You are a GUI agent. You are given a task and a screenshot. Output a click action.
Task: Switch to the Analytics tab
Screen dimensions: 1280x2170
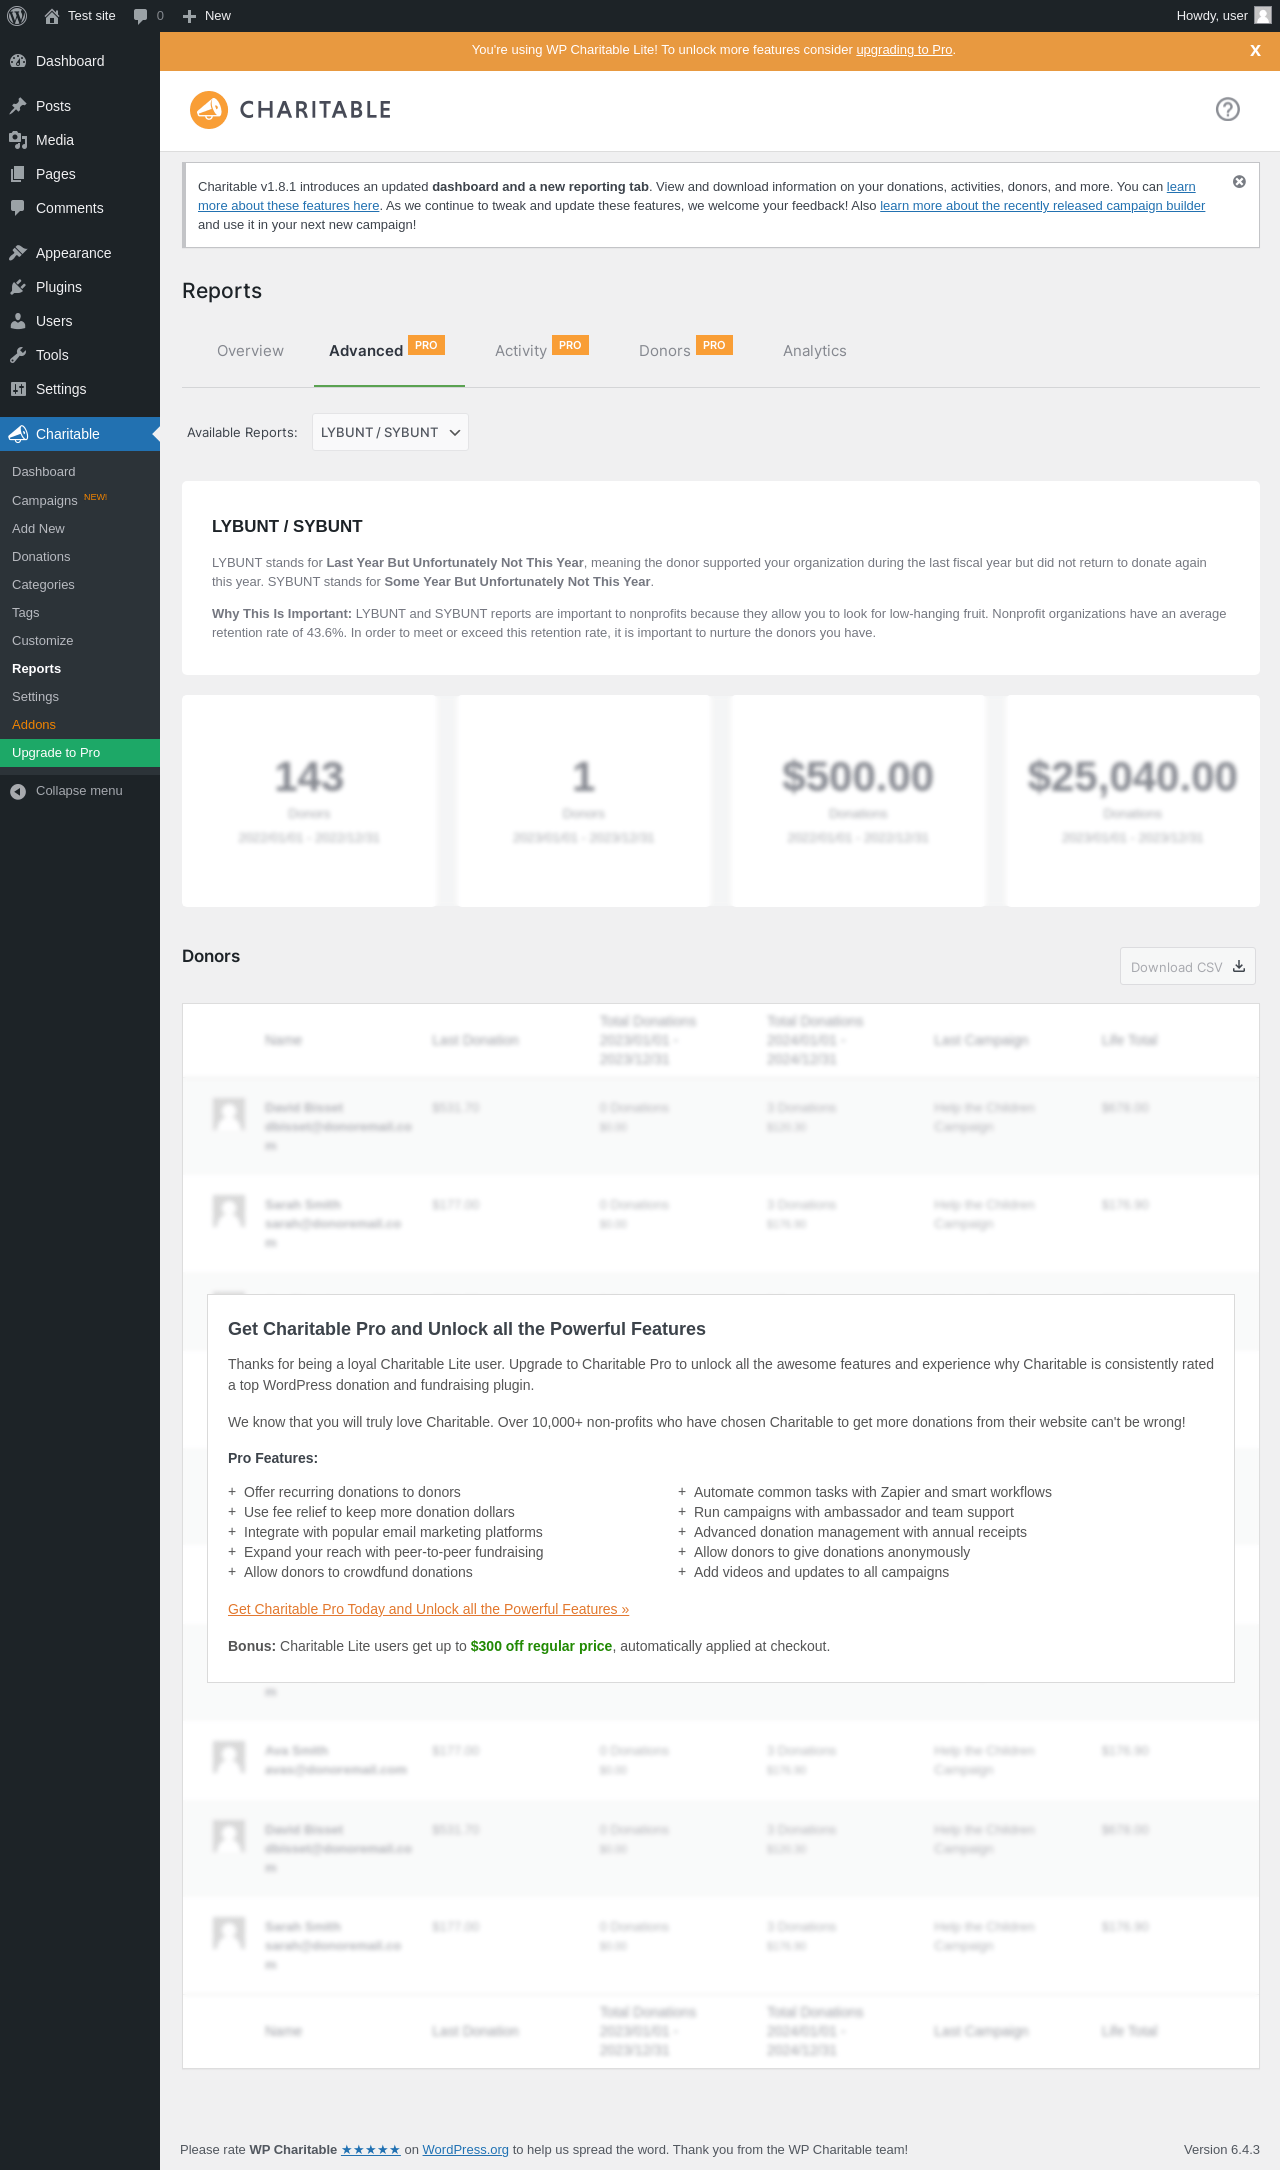[x=815, y=351]
